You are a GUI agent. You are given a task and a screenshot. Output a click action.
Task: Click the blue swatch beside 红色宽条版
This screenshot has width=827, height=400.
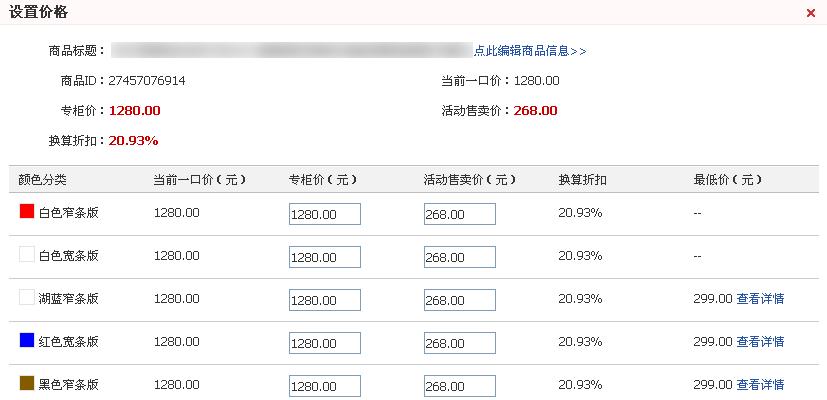(27, 340)
